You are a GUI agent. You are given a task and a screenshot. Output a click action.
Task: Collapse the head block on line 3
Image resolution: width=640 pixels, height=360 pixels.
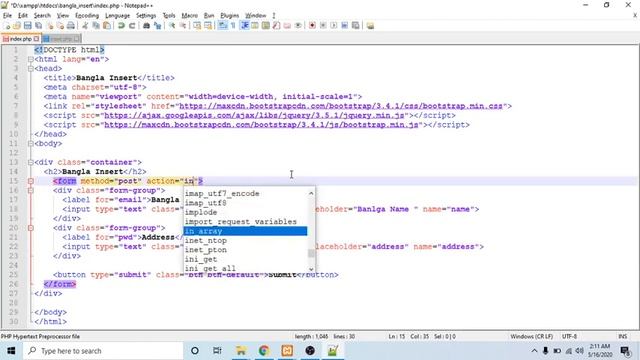[31, 69]
